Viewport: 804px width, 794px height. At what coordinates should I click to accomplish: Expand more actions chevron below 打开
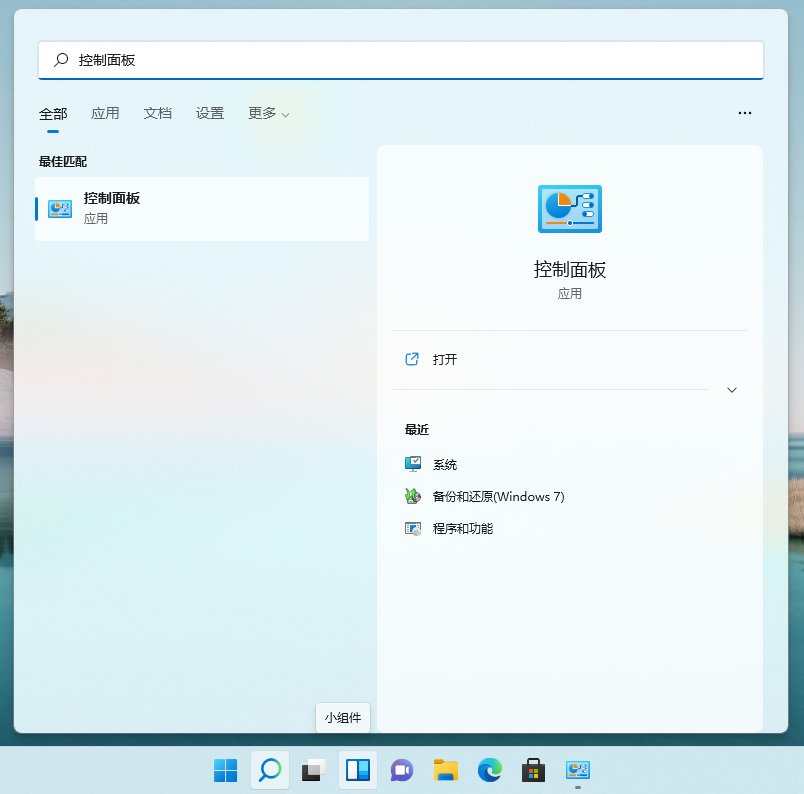point(731,390)
